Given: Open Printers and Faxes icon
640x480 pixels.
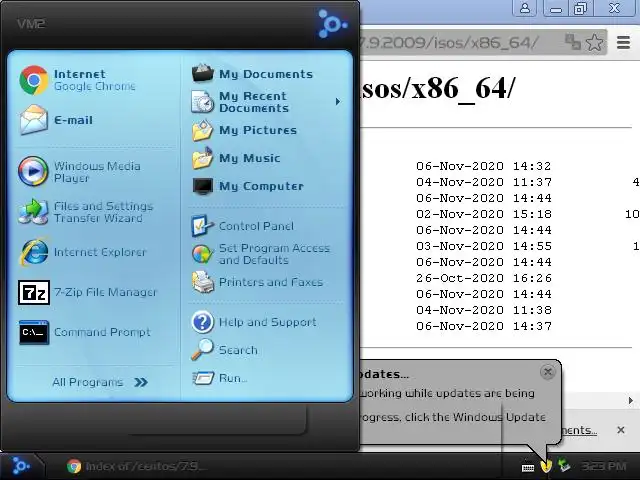Looking at the screenshot, I should pos(202,282).
